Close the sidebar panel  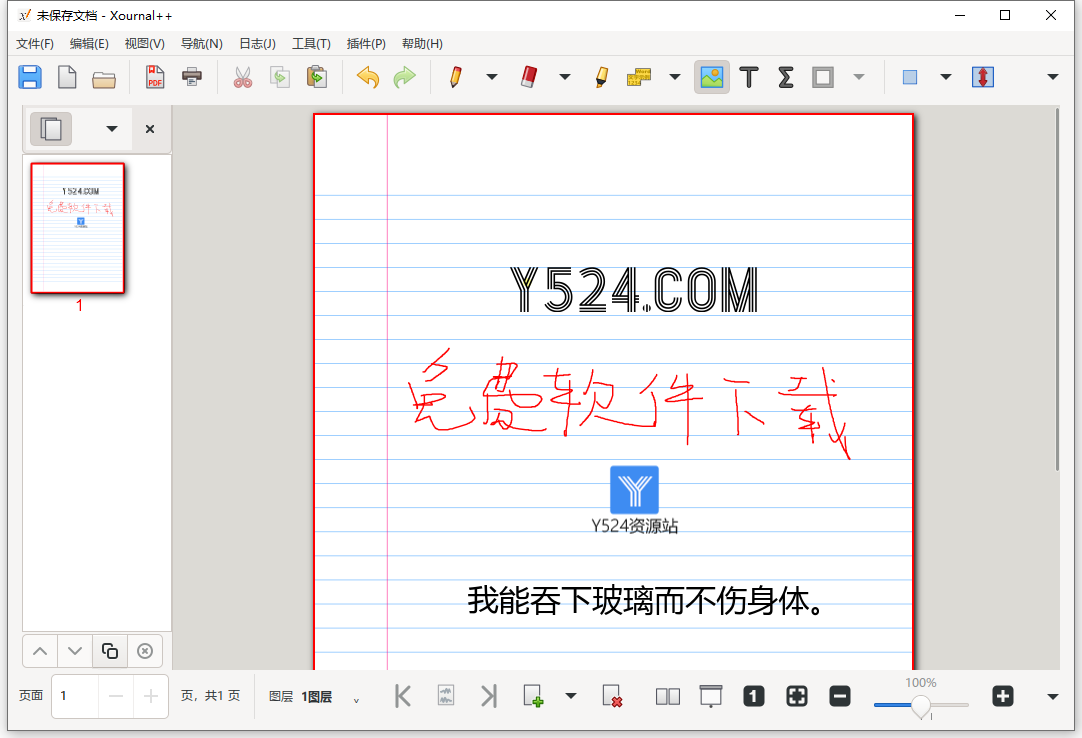tap(150, 128)
